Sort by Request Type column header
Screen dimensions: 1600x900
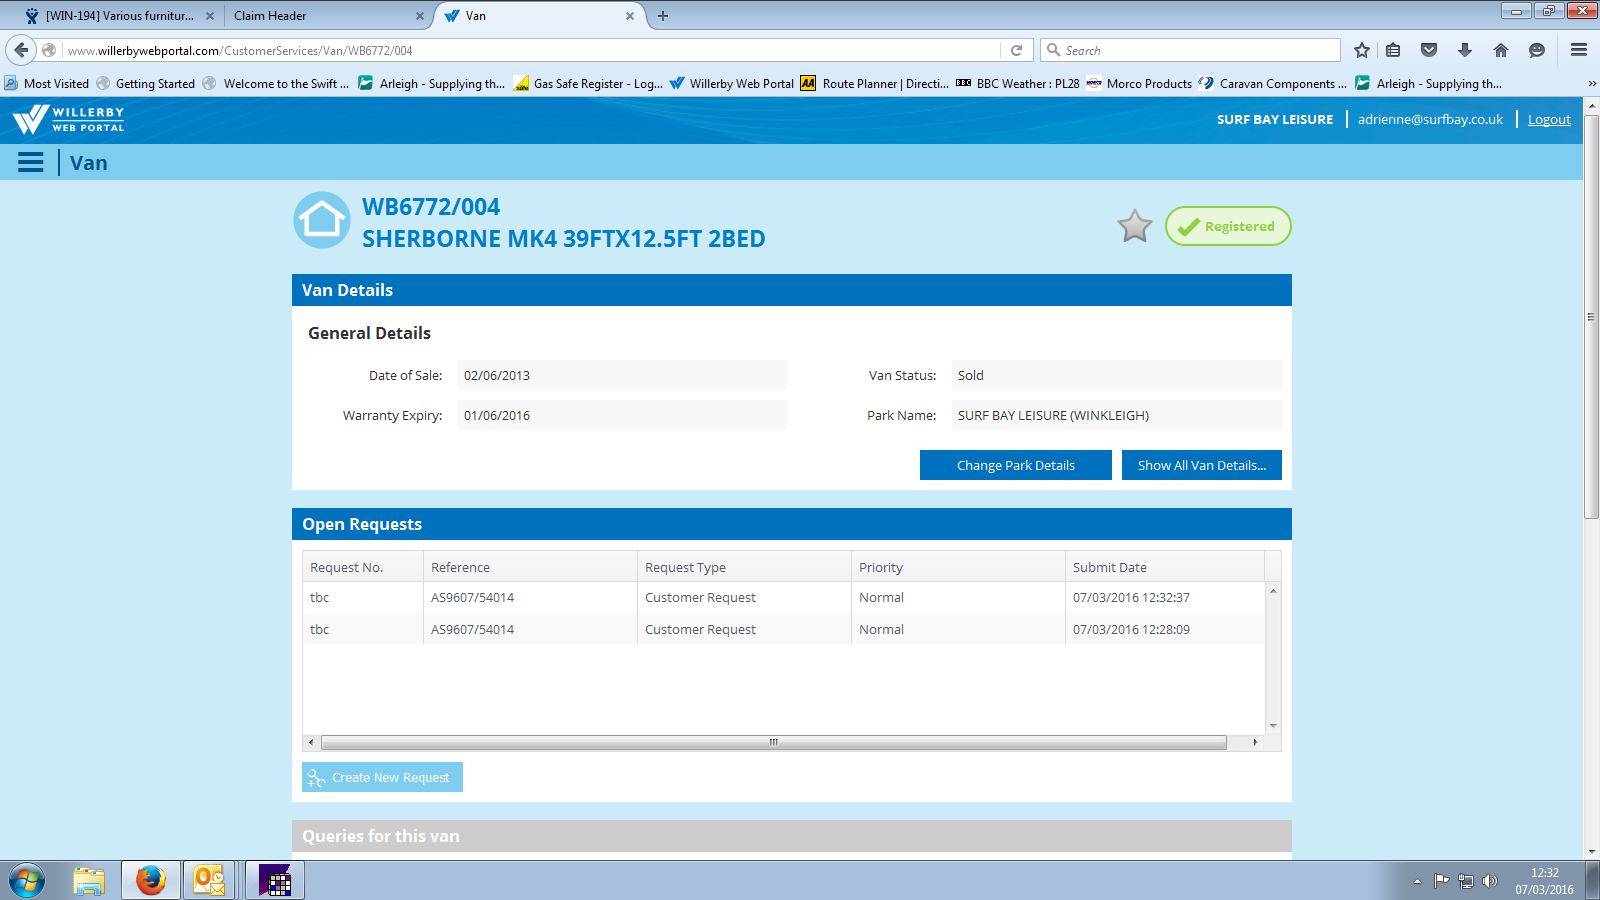click(x=744, y=567)
